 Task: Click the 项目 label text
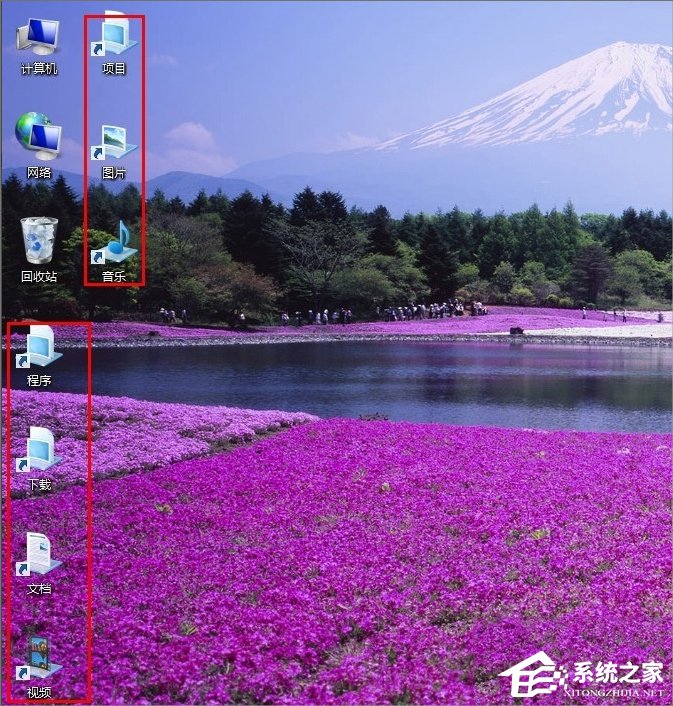(114, 69)
